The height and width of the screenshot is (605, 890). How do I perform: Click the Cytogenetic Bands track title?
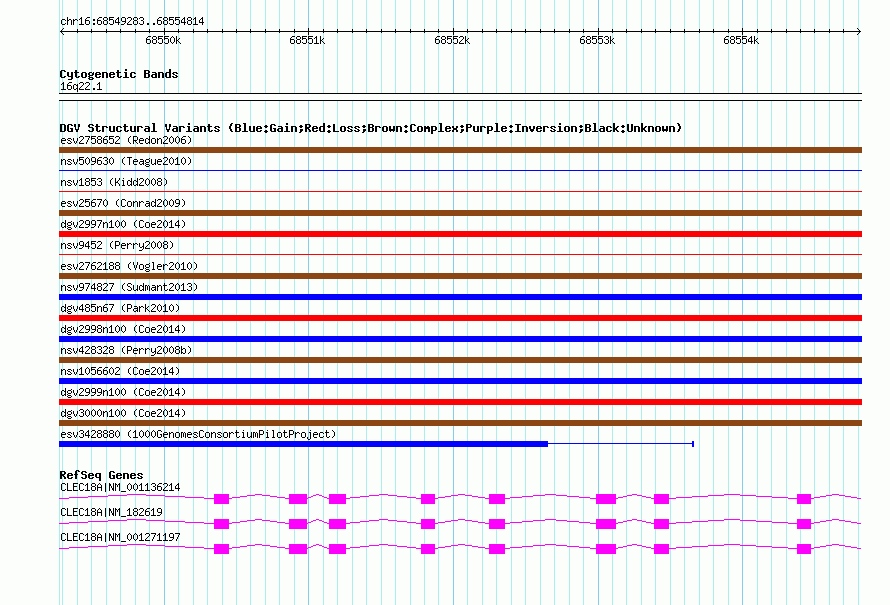click(x=119, y=74)
